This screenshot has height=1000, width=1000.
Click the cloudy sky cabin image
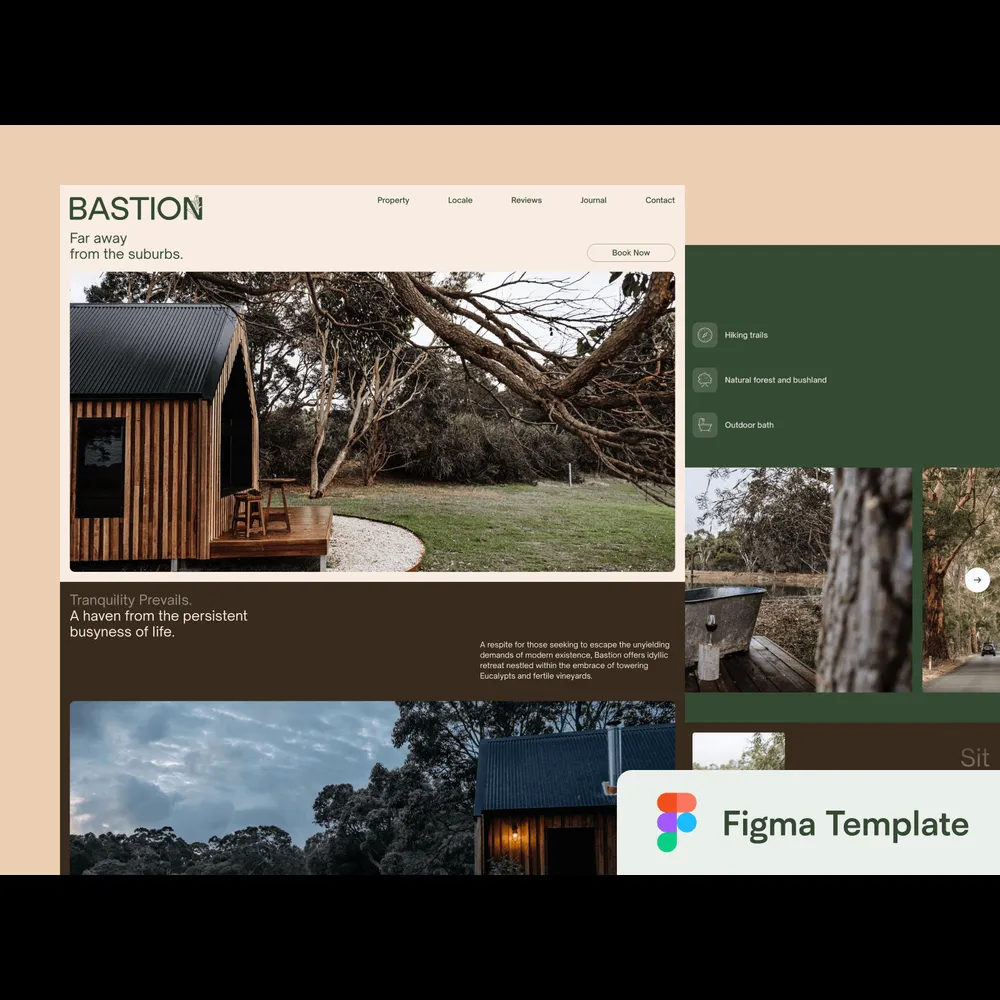340,787
